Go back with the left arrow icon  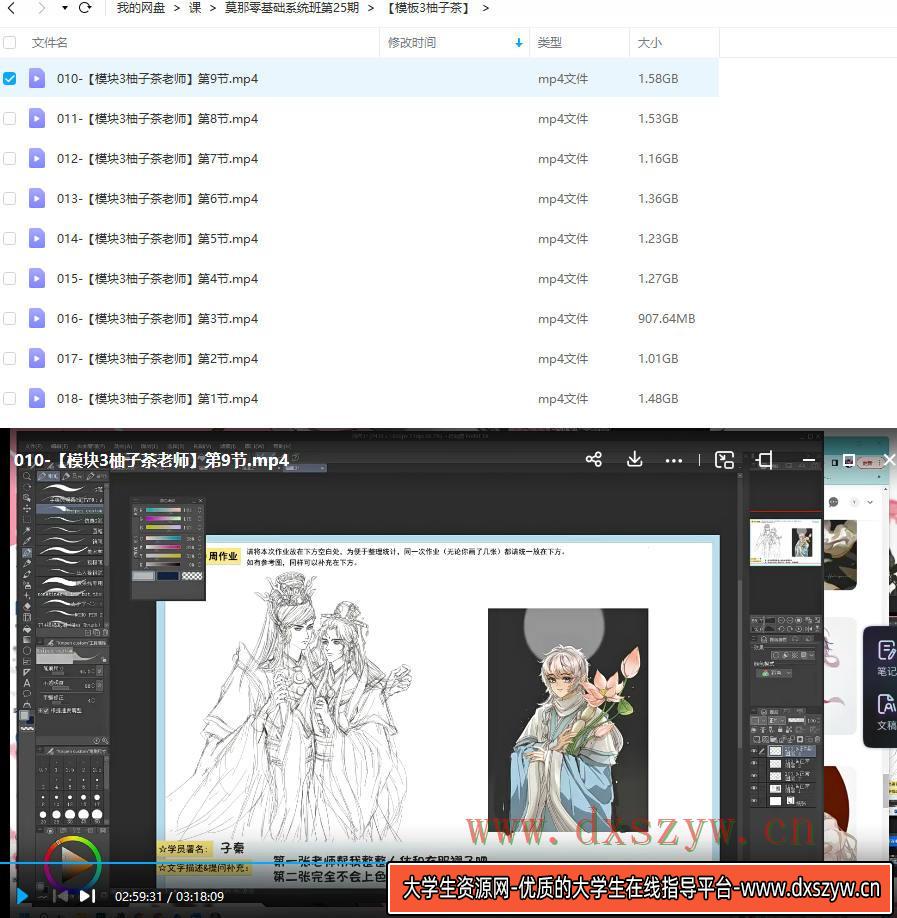click(x=11, y=8)
